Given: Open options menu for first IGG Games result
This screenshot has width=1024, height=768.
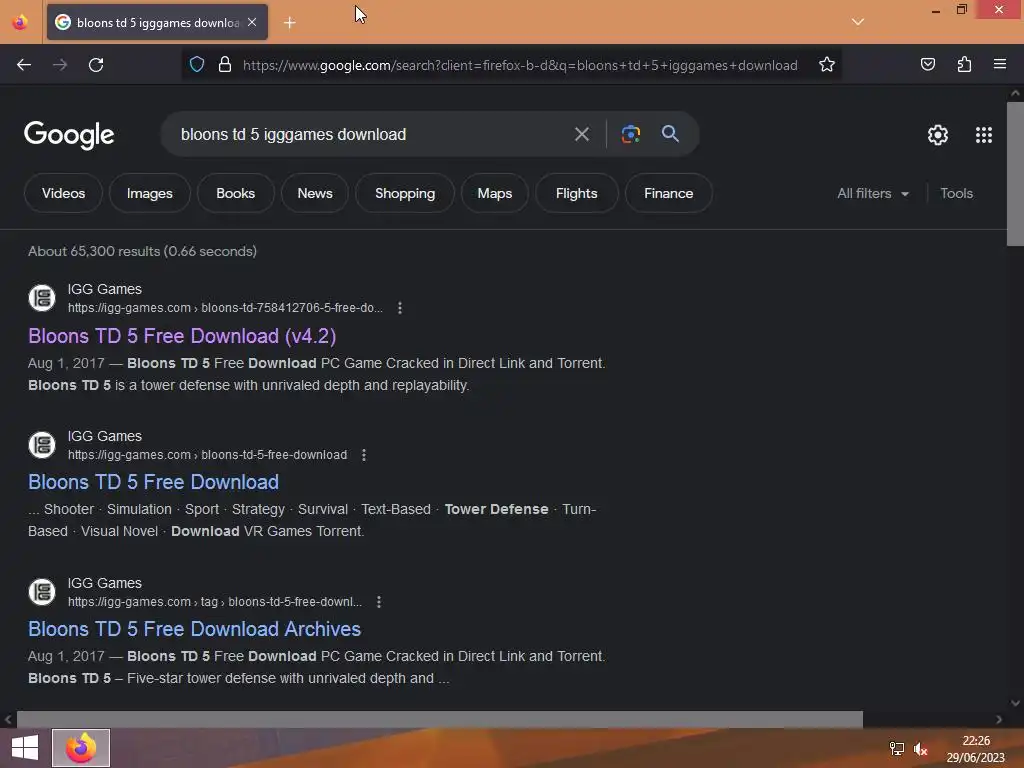Looking at the screenshot, I should [x=400, y=308].
